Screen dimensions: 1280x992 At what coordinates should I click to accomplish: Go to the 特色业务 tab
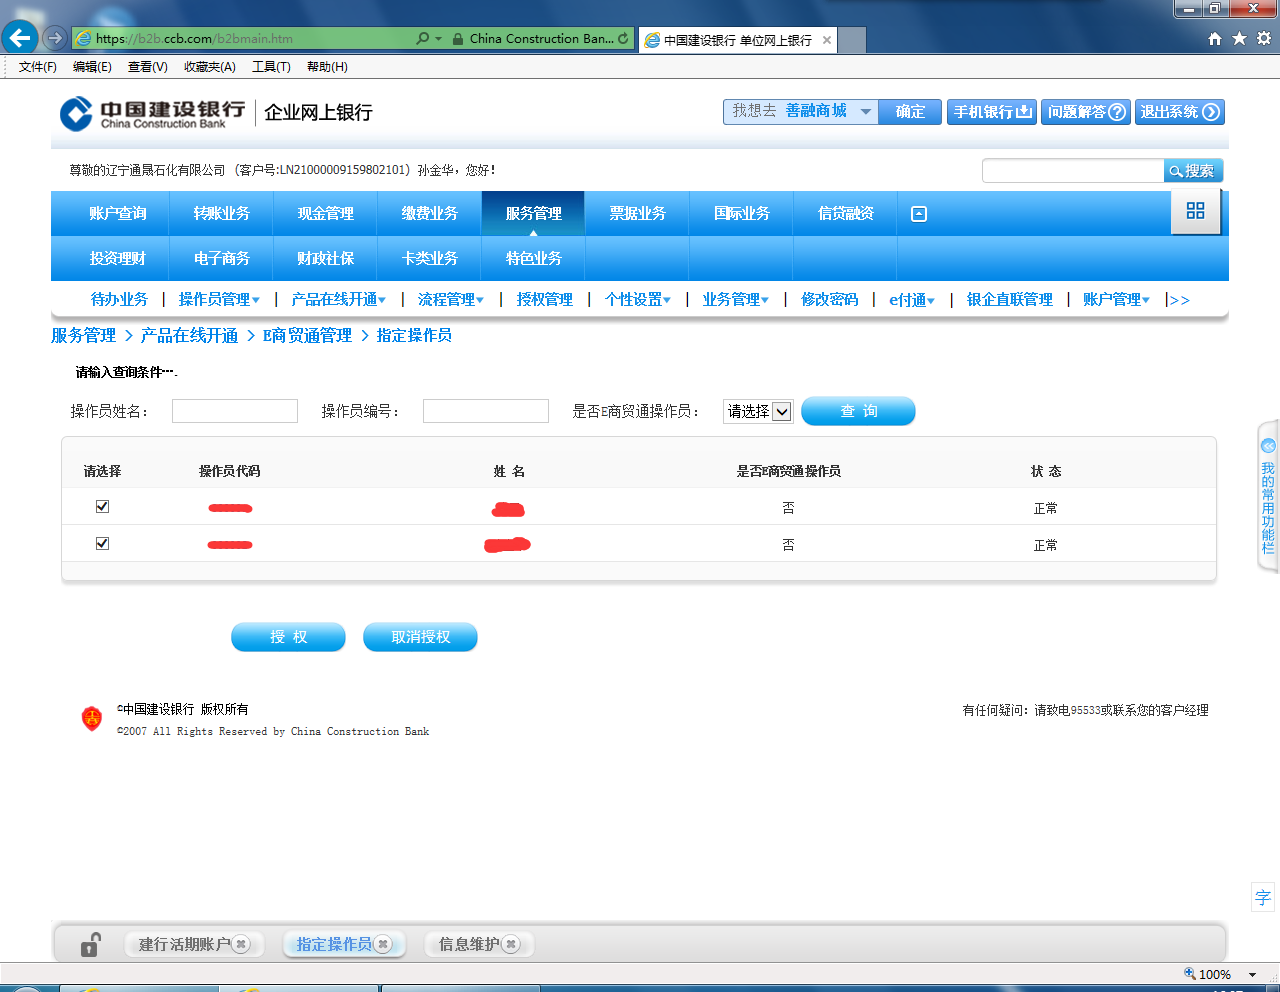pyautogui.click(x=534, y=259)
